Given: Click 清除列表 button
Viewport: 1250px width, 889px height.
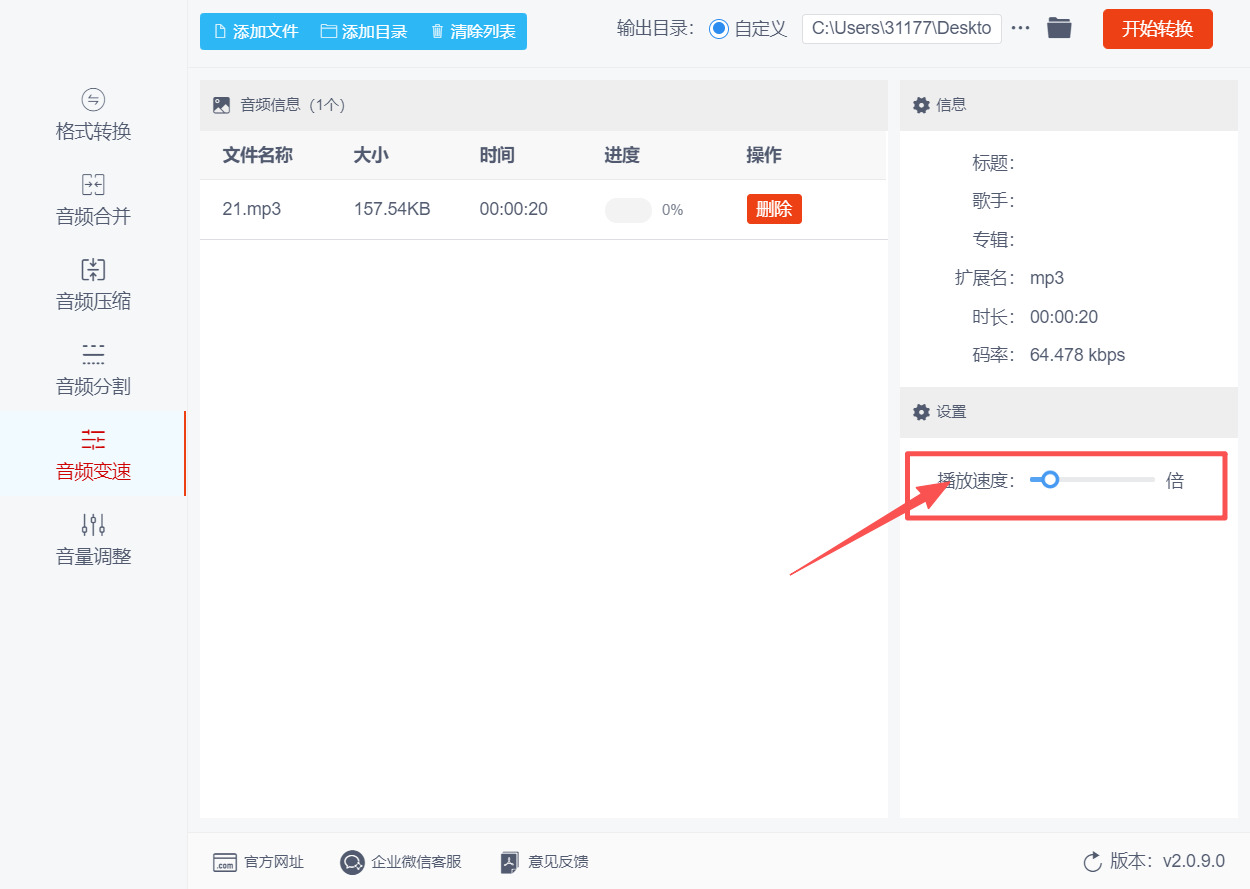Looking at the screenshot, I should point(473,31).
